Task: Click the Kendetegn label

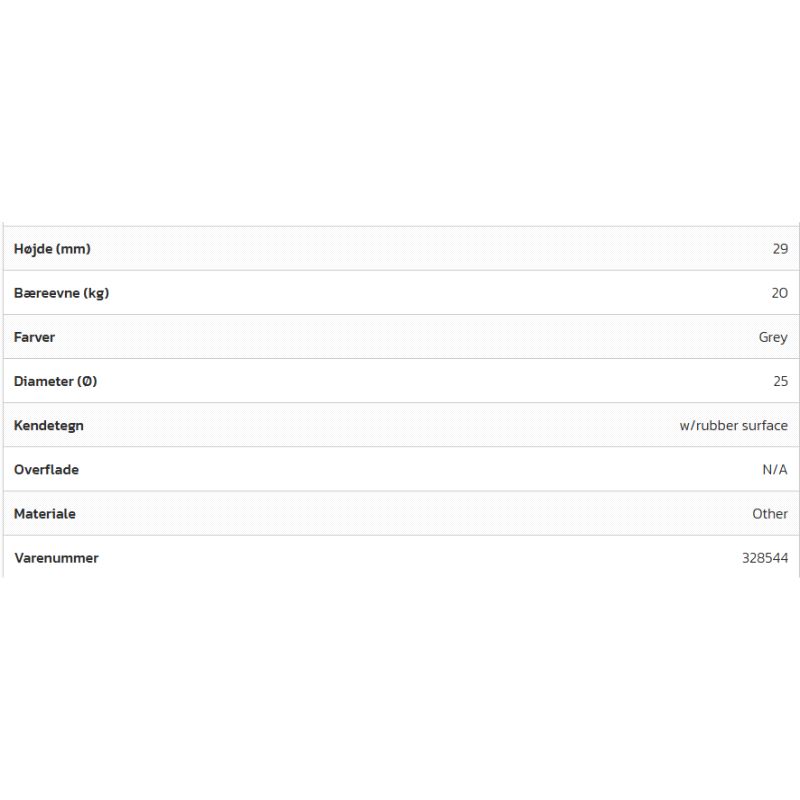Action: tap(49, 425)
